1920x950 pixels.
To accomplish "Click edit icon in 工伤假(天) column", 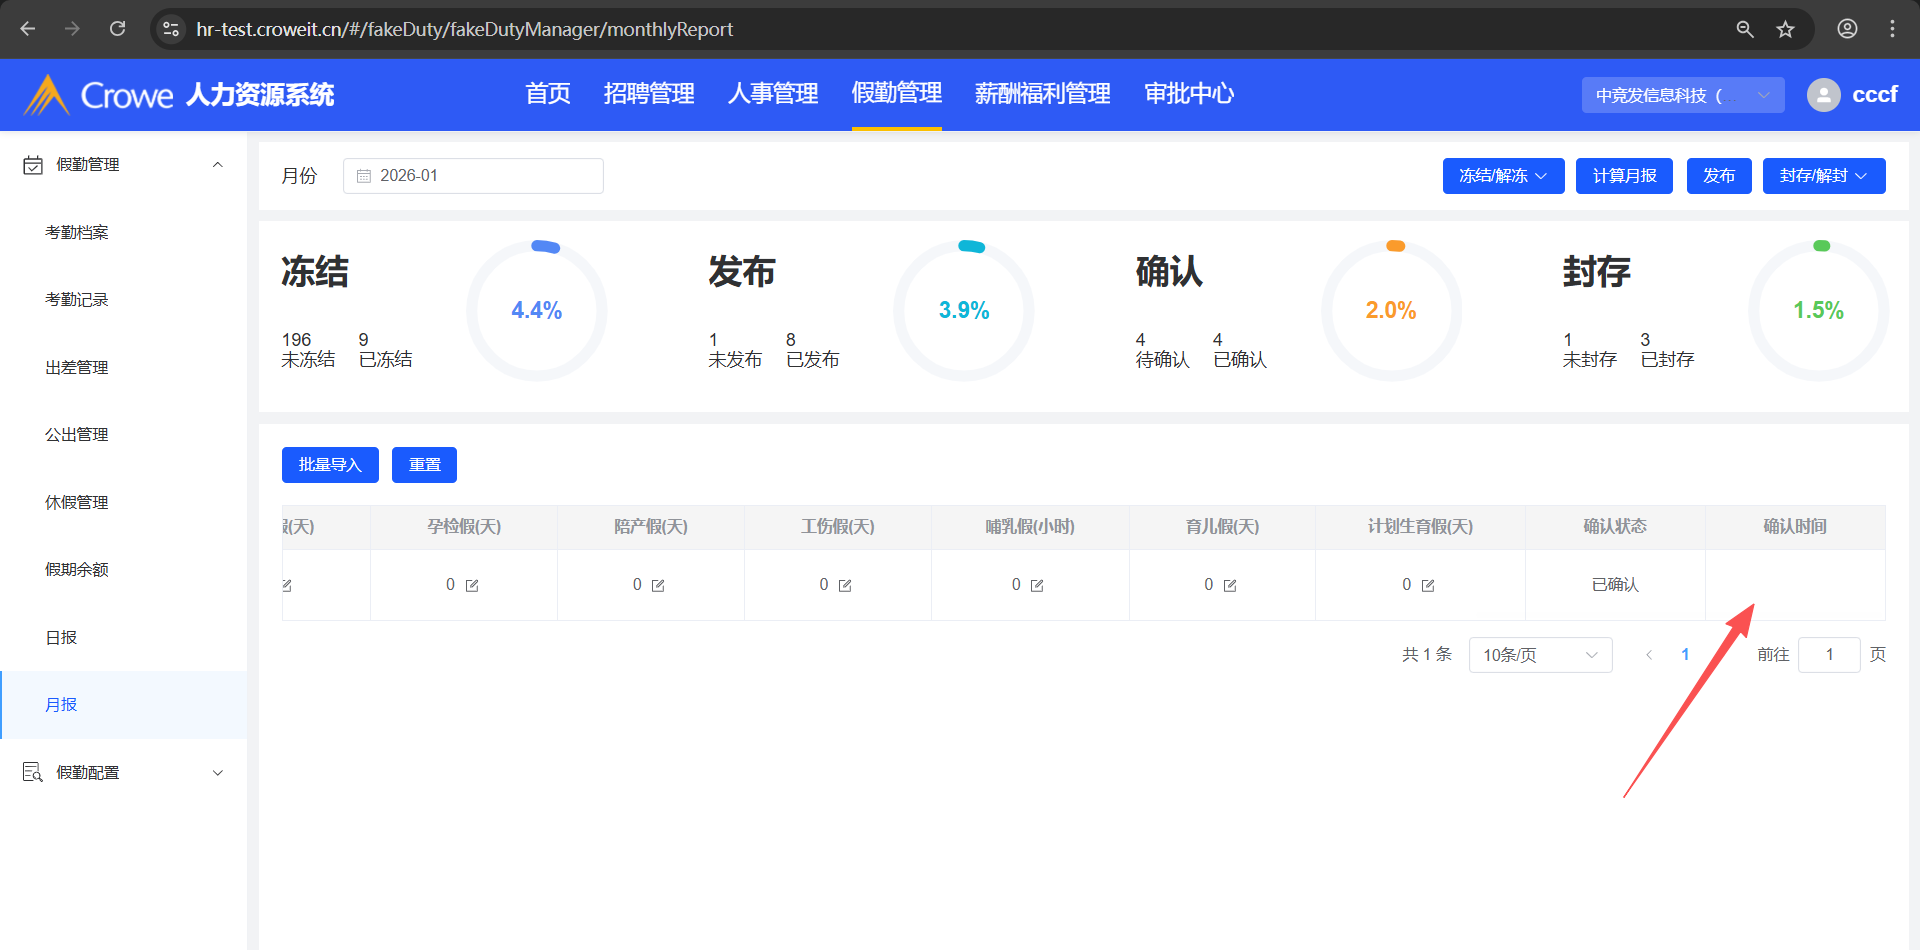I will (x=845, y=586).
